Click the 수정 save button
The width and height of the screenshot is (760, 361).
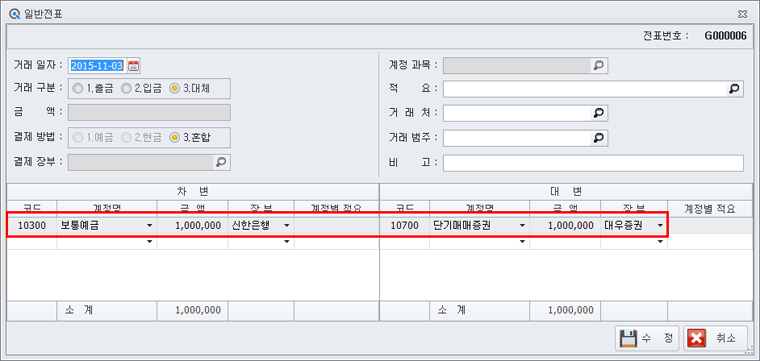pos(648,338)
